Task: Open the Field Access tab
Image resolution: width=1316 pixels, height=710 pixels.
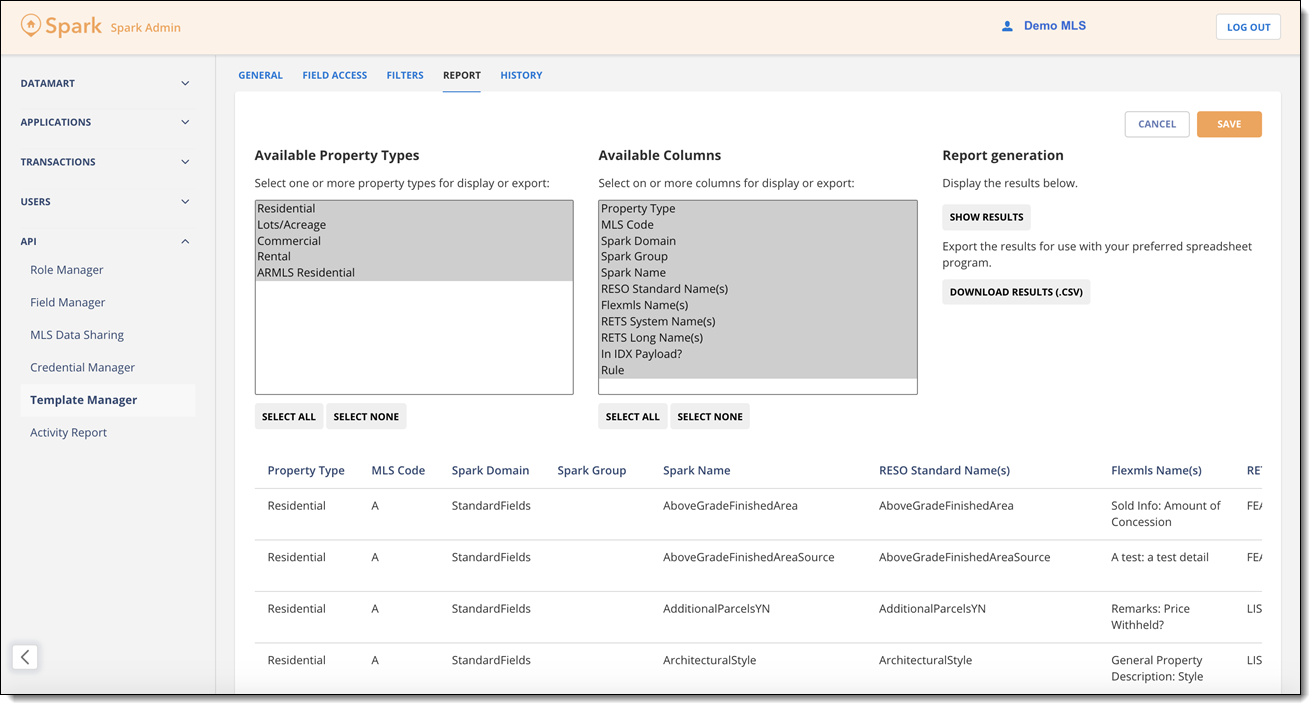Action: tap(335, 75)
